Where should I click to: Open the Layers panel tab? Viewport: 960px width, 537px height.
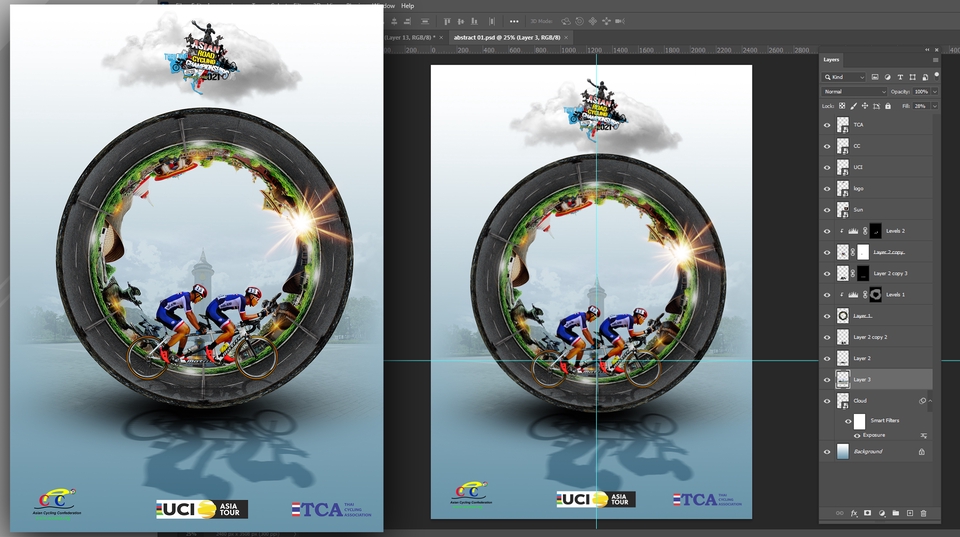click(831, 59)
